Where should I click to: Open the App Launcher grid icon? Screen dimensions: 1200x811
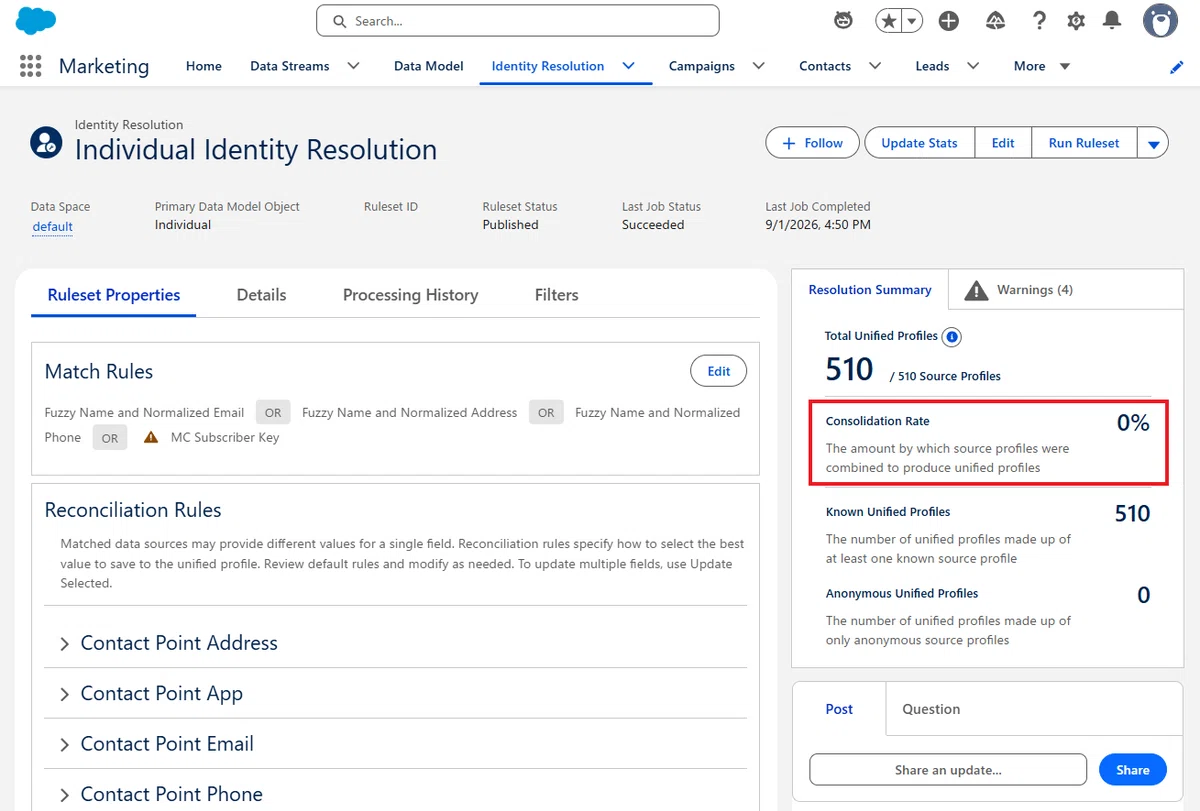31,66
